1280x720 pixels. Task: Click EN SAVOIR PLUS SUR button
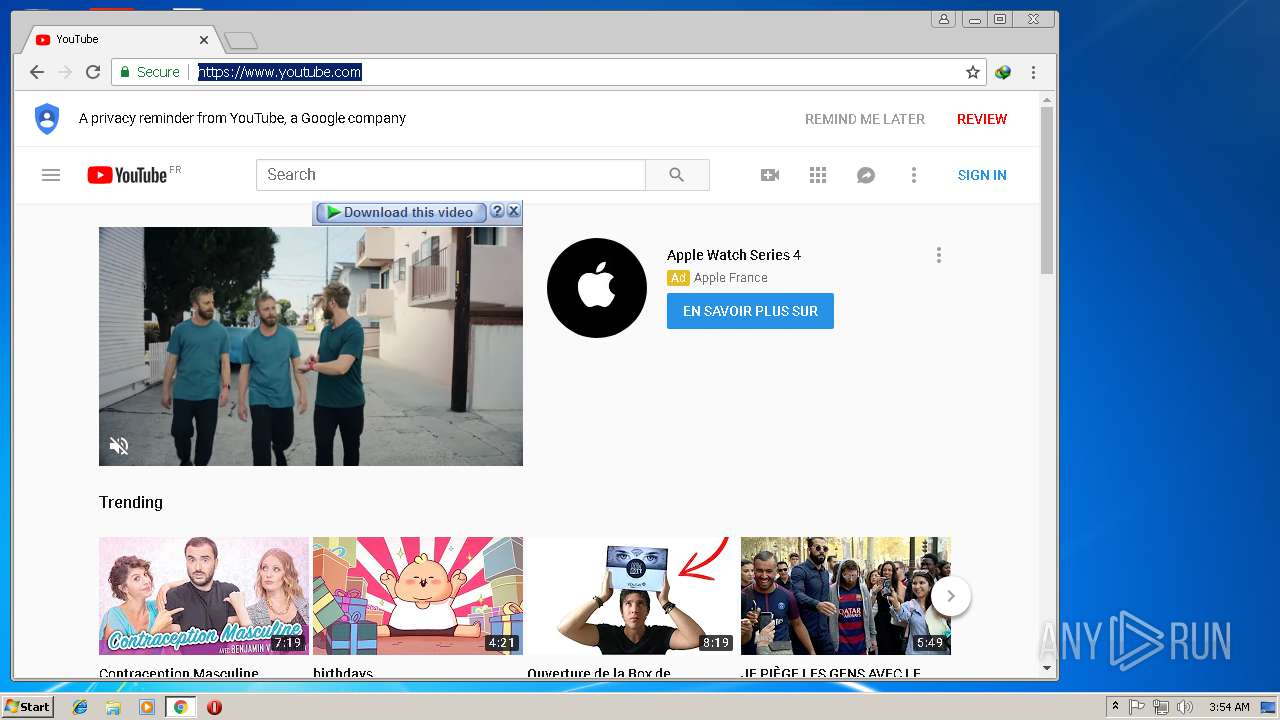(x=750, y=311)
